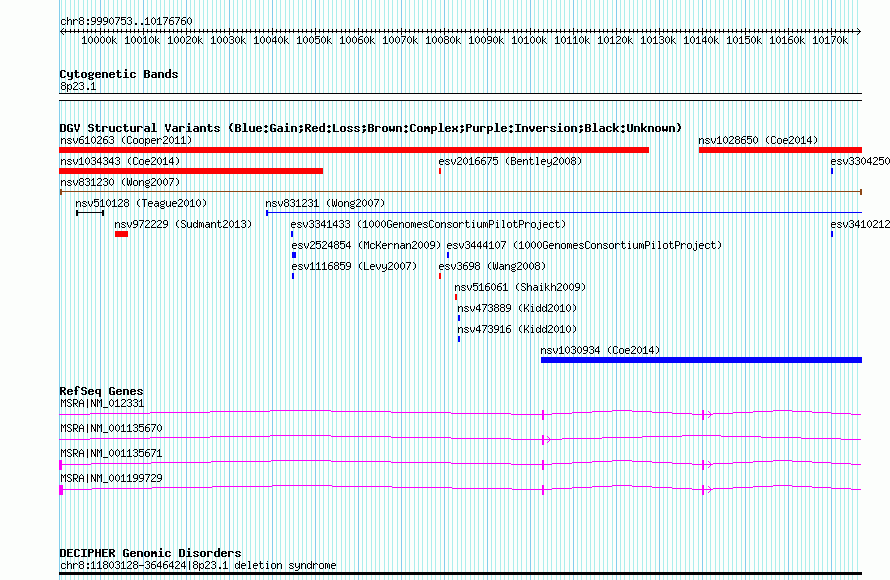Click the 10080k ruler label

click(x=443, y=40)
